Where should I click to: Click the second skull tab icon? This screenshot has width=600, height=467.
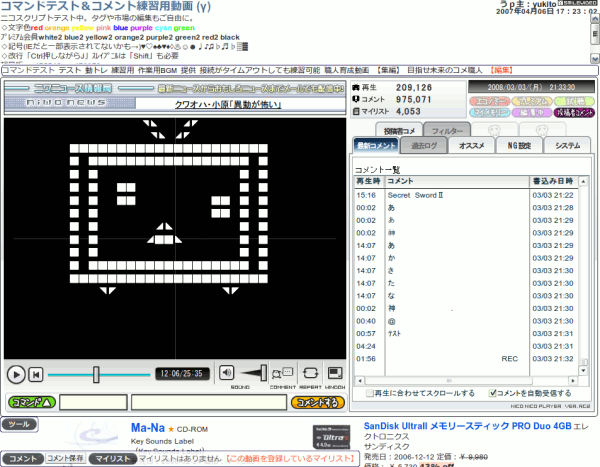point(542,131)
